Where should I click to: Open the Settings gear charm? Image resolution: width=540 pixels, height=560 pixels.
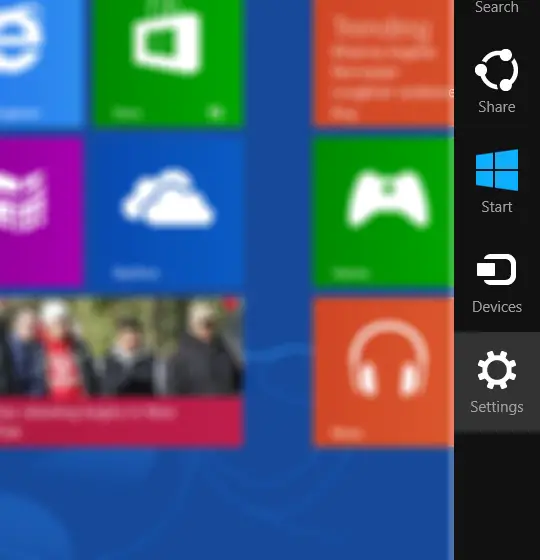497,382
